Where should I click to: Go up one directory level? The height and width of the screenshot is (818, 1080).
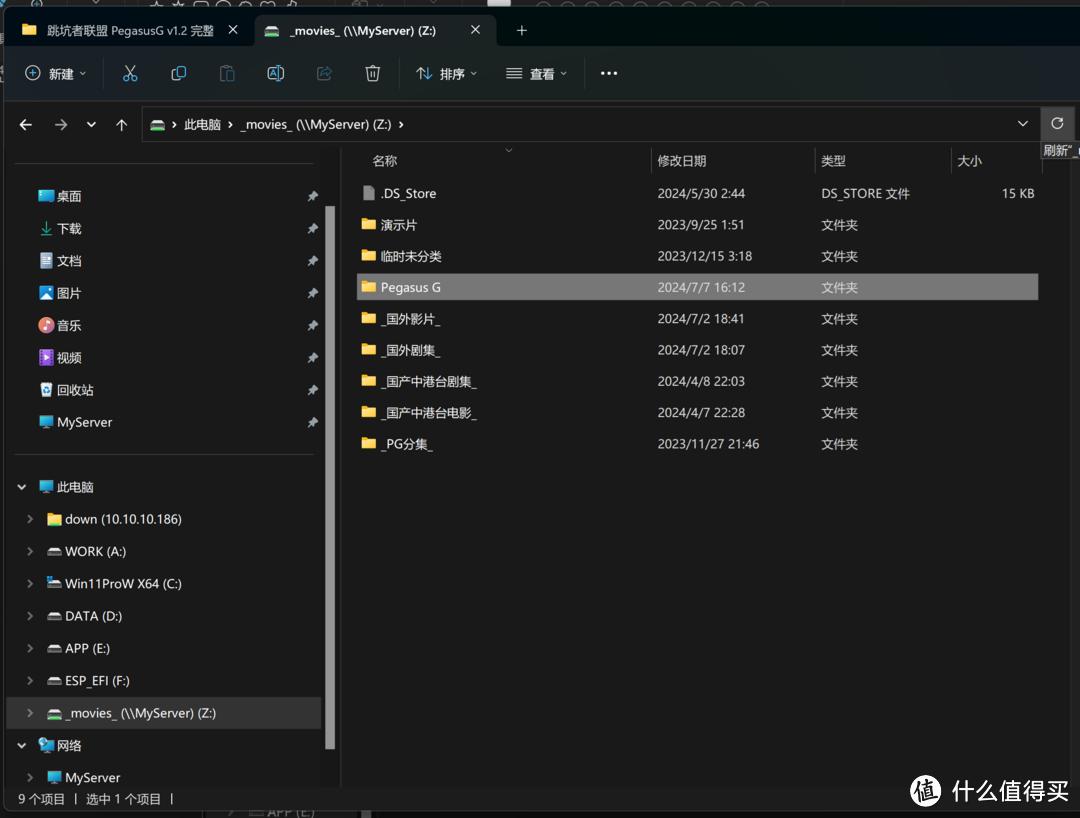pyautogui.click(x=122, y=125)
